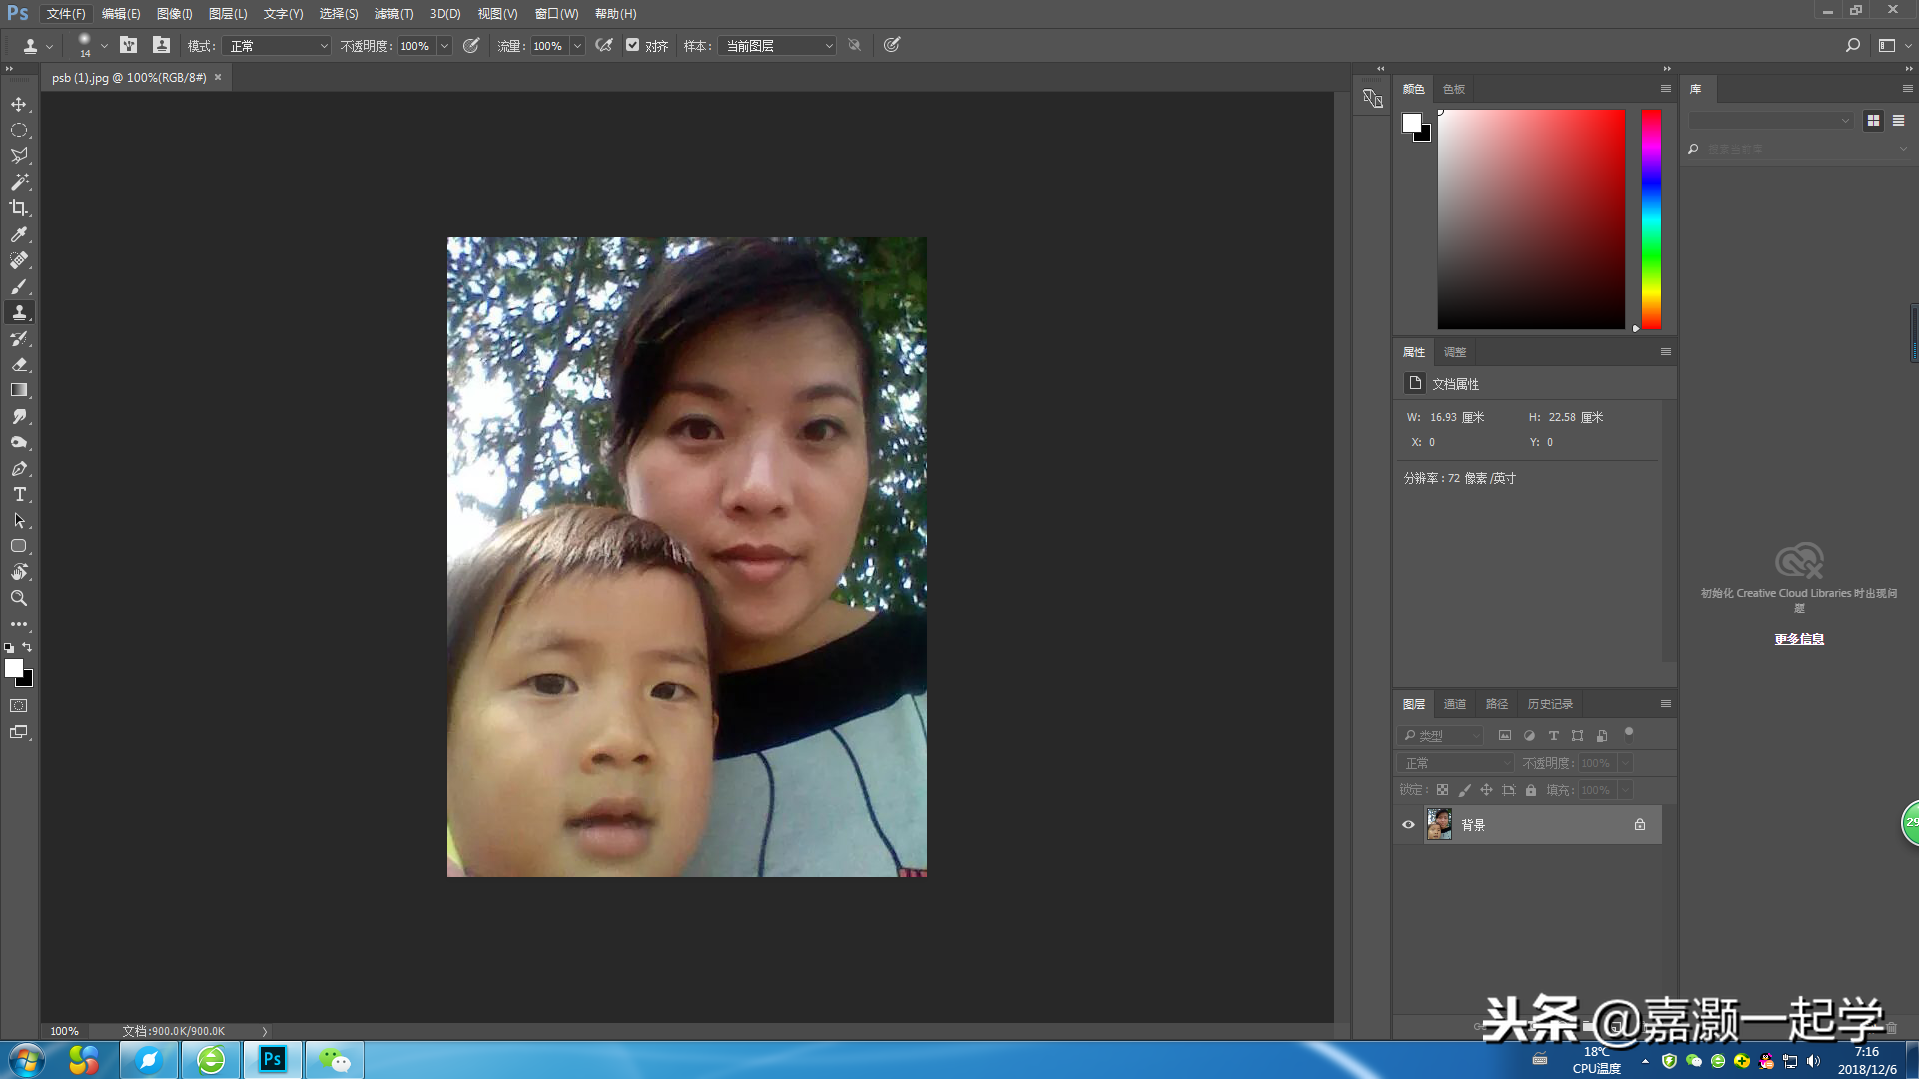
Task: Toggle the Clone Source panel
Action: point(161,45)
